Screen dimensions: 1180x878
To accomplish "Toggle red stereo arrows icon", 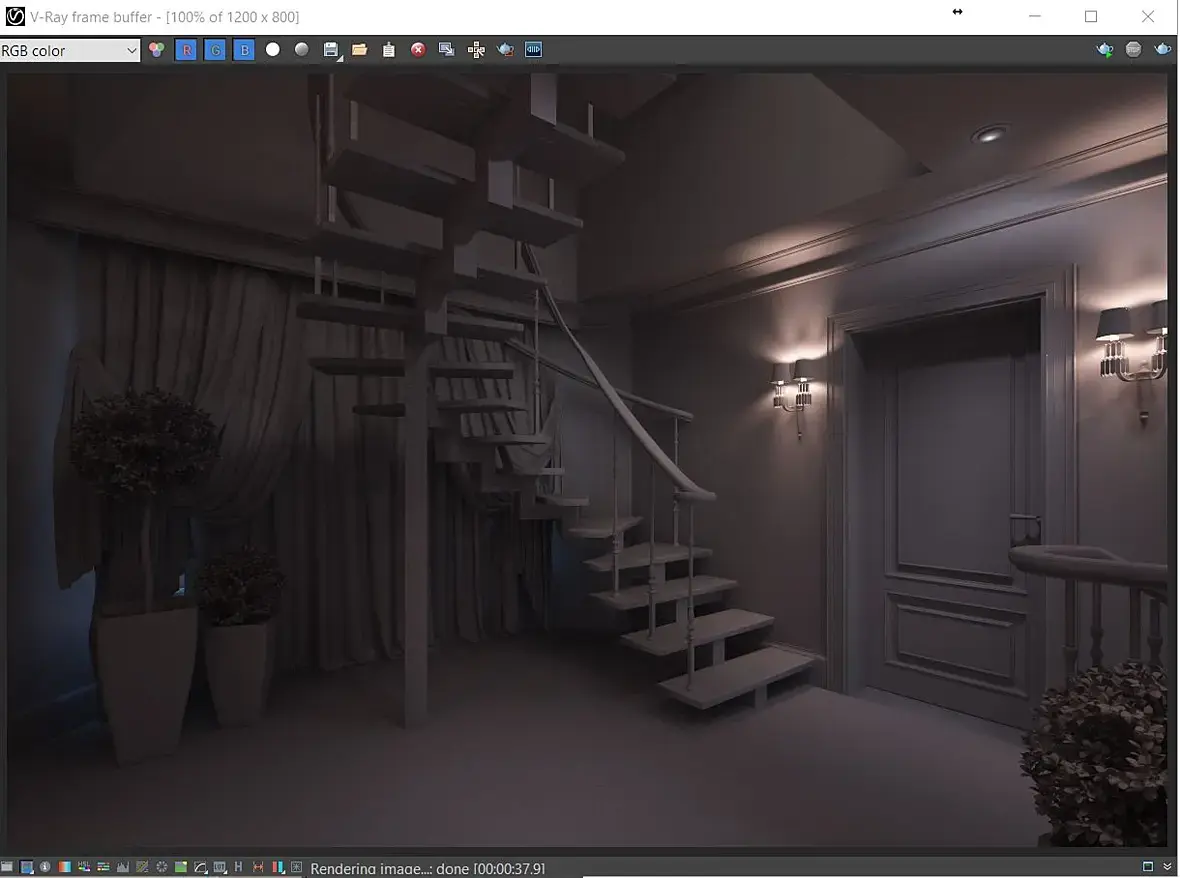I will point(258,867).
